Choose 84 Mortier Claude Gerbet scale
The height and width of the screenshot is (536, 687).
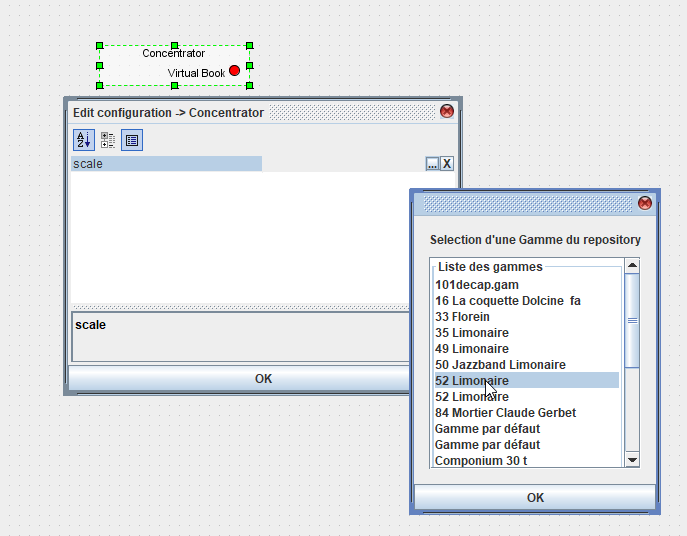coord(505,413)
